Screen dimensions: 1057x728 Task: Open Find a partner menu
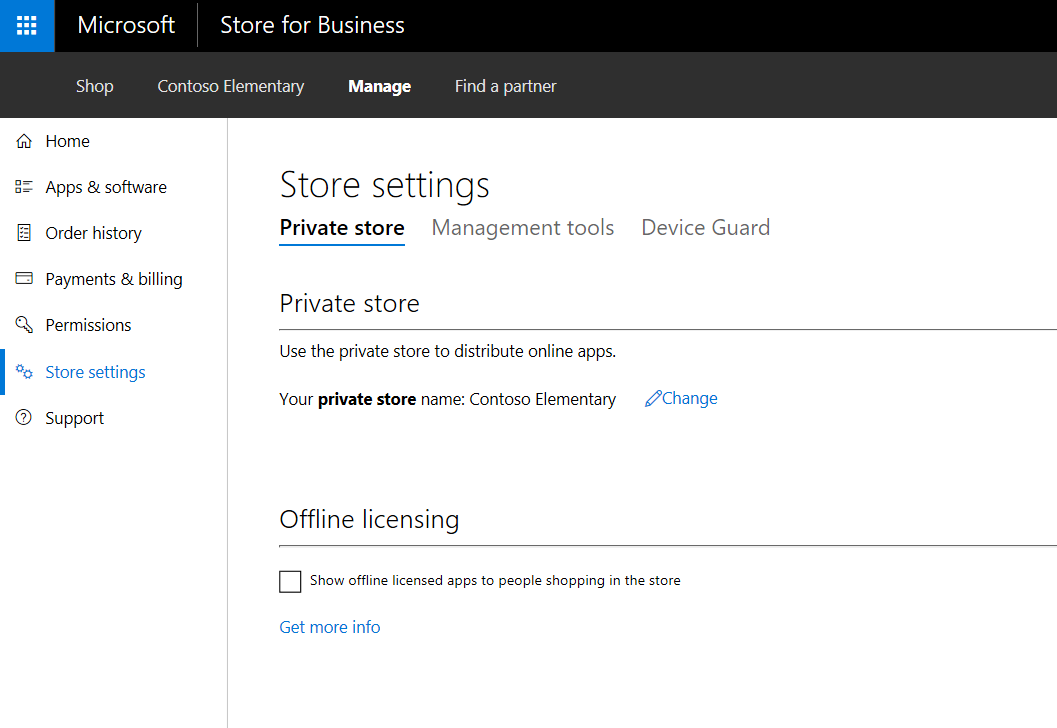[506, 86]
